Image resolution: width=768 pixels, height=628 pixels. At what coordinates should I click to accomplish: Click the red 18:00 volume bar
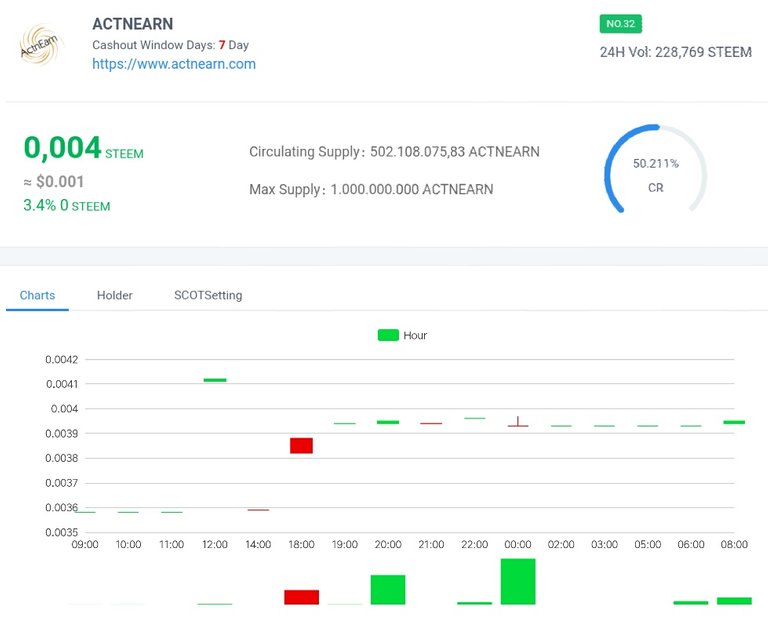(301, 597)
